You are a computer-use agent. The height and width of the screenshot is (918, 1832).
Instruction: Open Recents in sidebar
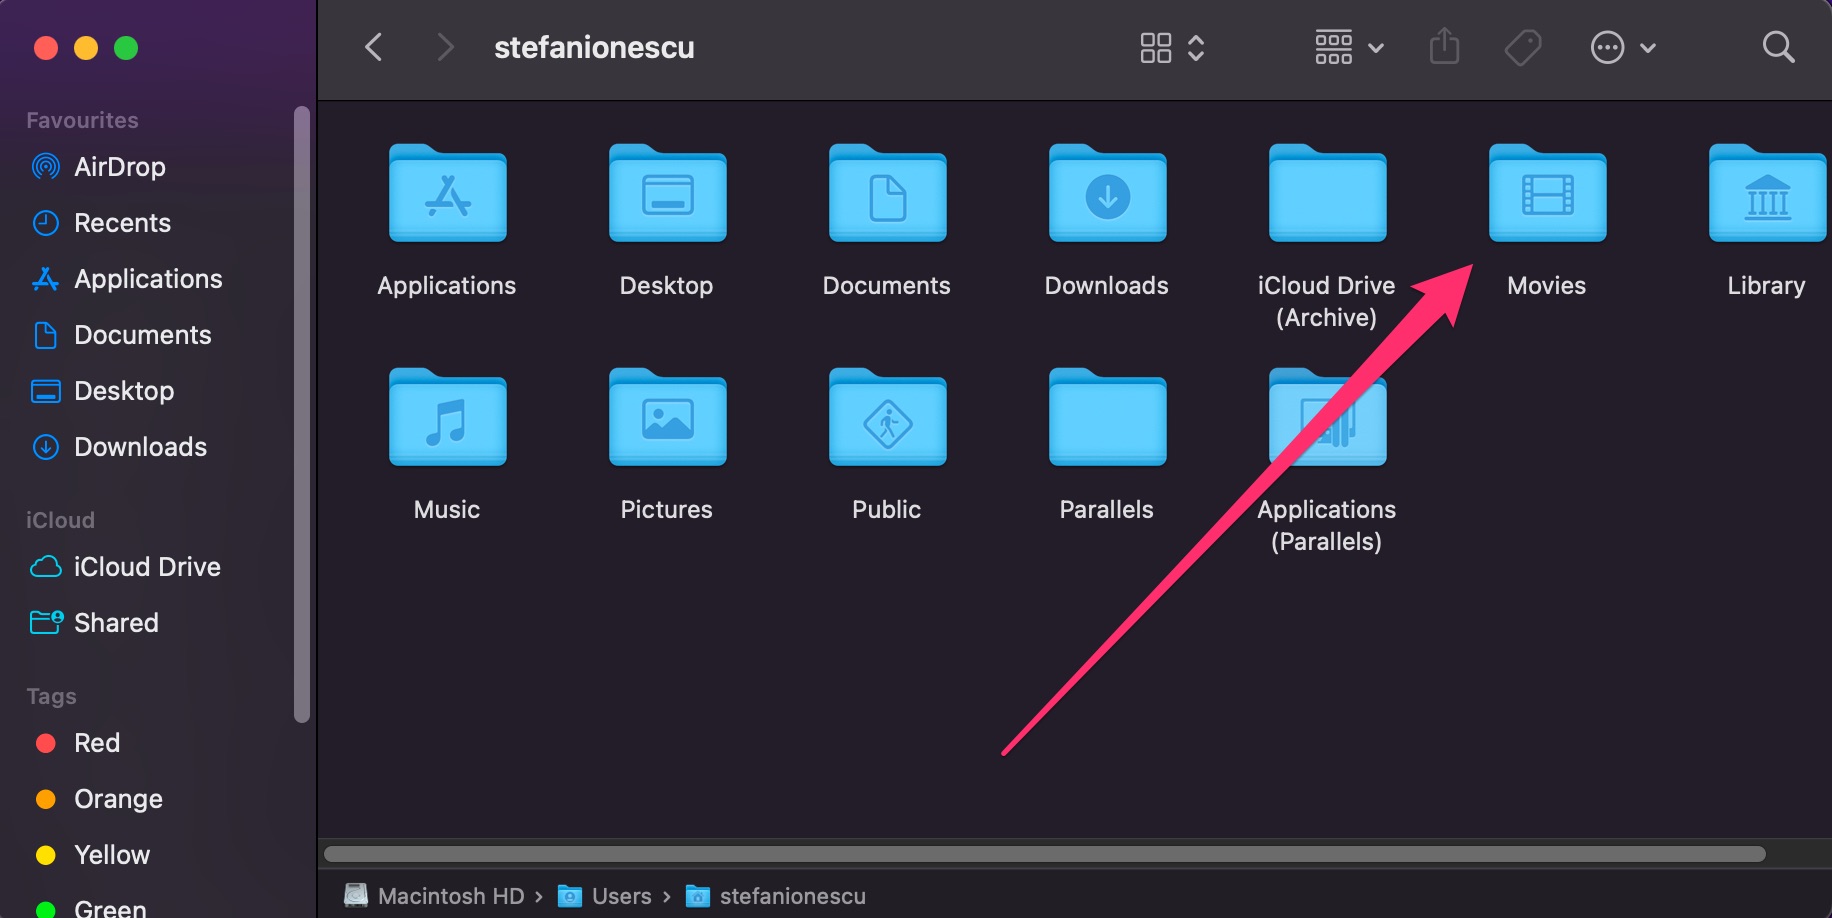pyautogui.click(x=122, y=223)
